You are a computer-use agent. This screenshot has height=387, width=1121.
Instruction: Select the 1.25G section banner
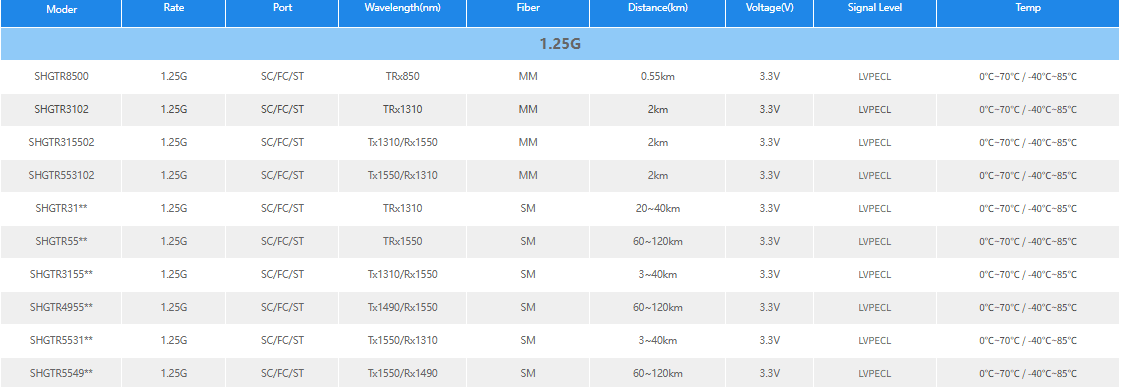pos(560,44)
